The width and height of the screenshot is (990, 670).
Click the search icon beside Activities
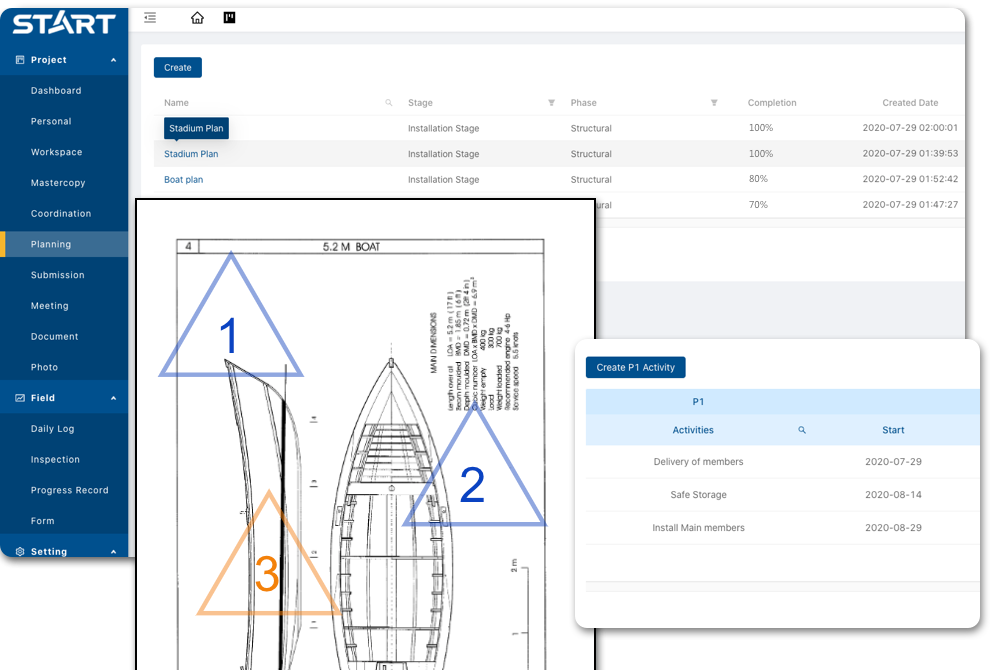802,430
